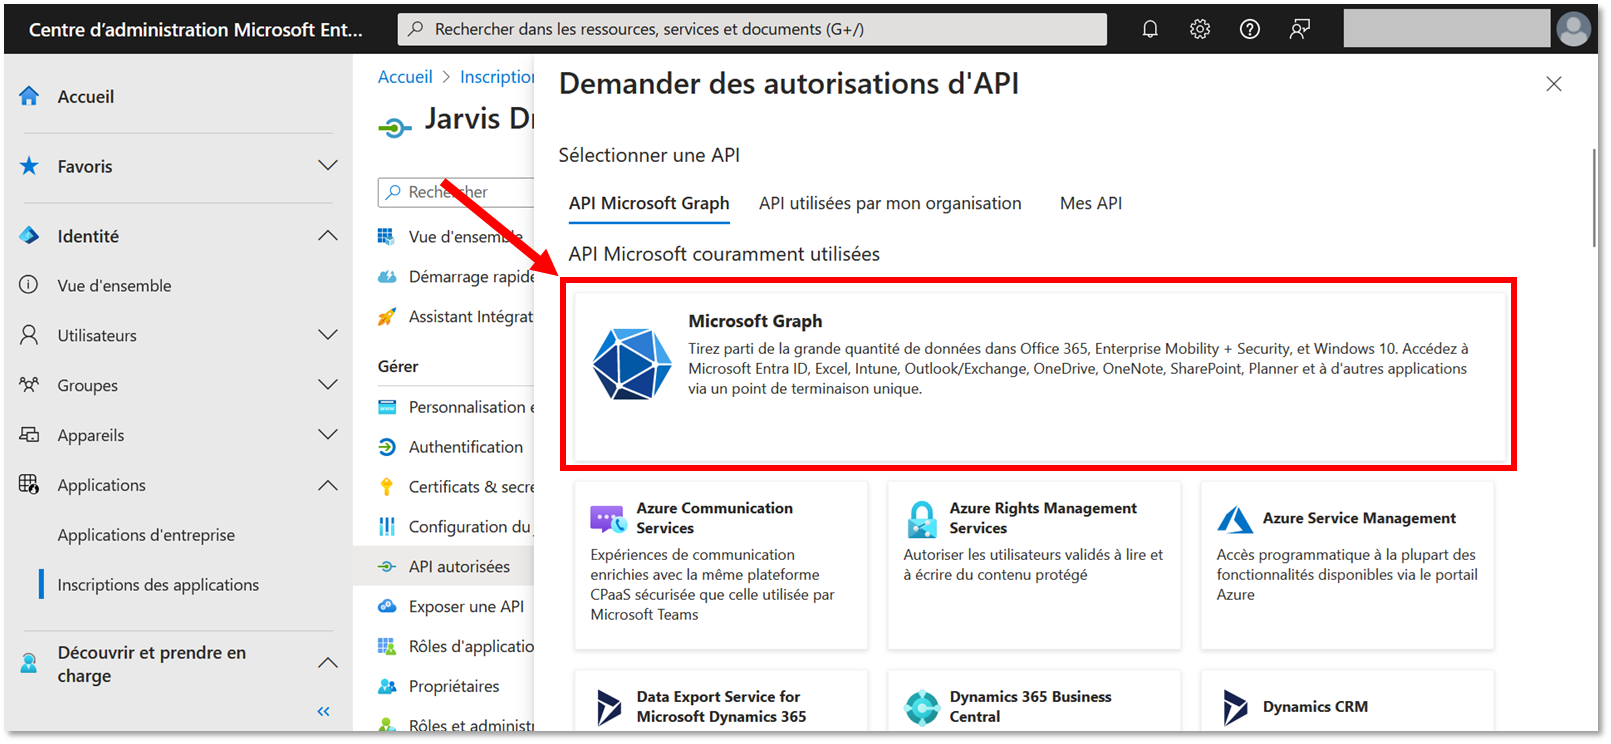Click the Authentification icon in the Gérer menu
The image size is (1611, 744).
click(x=387, y=447)
